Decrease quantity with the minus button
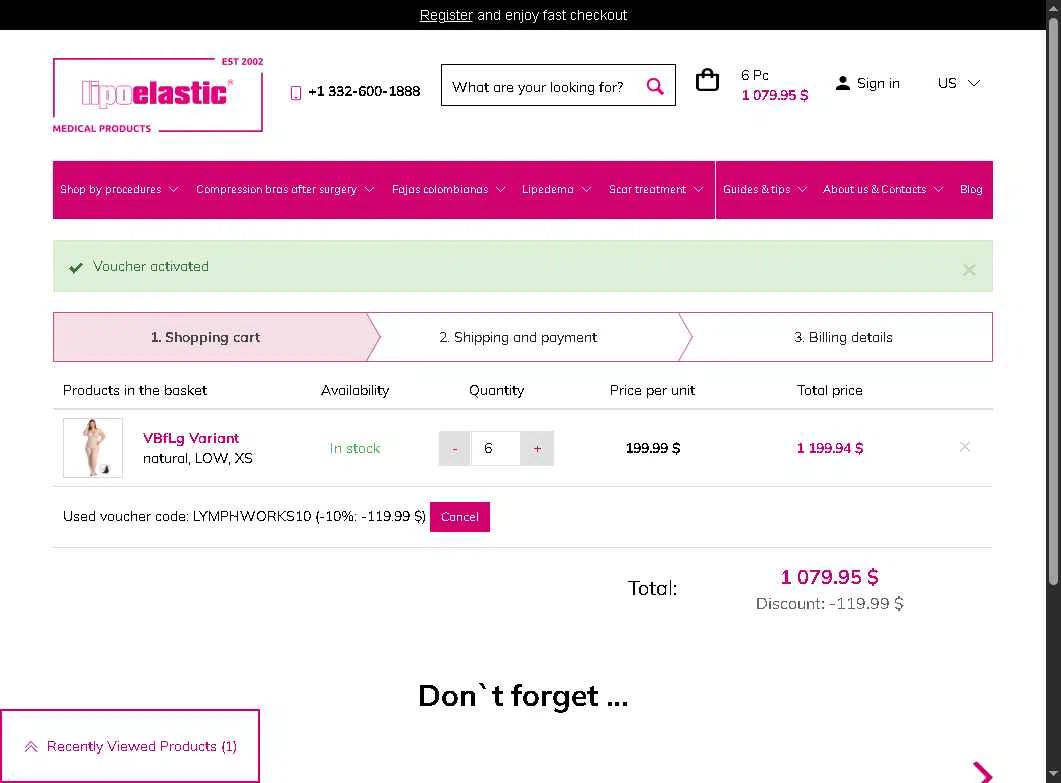The width and height of the screenshot is (1061, 783). [x=455, y=449]
